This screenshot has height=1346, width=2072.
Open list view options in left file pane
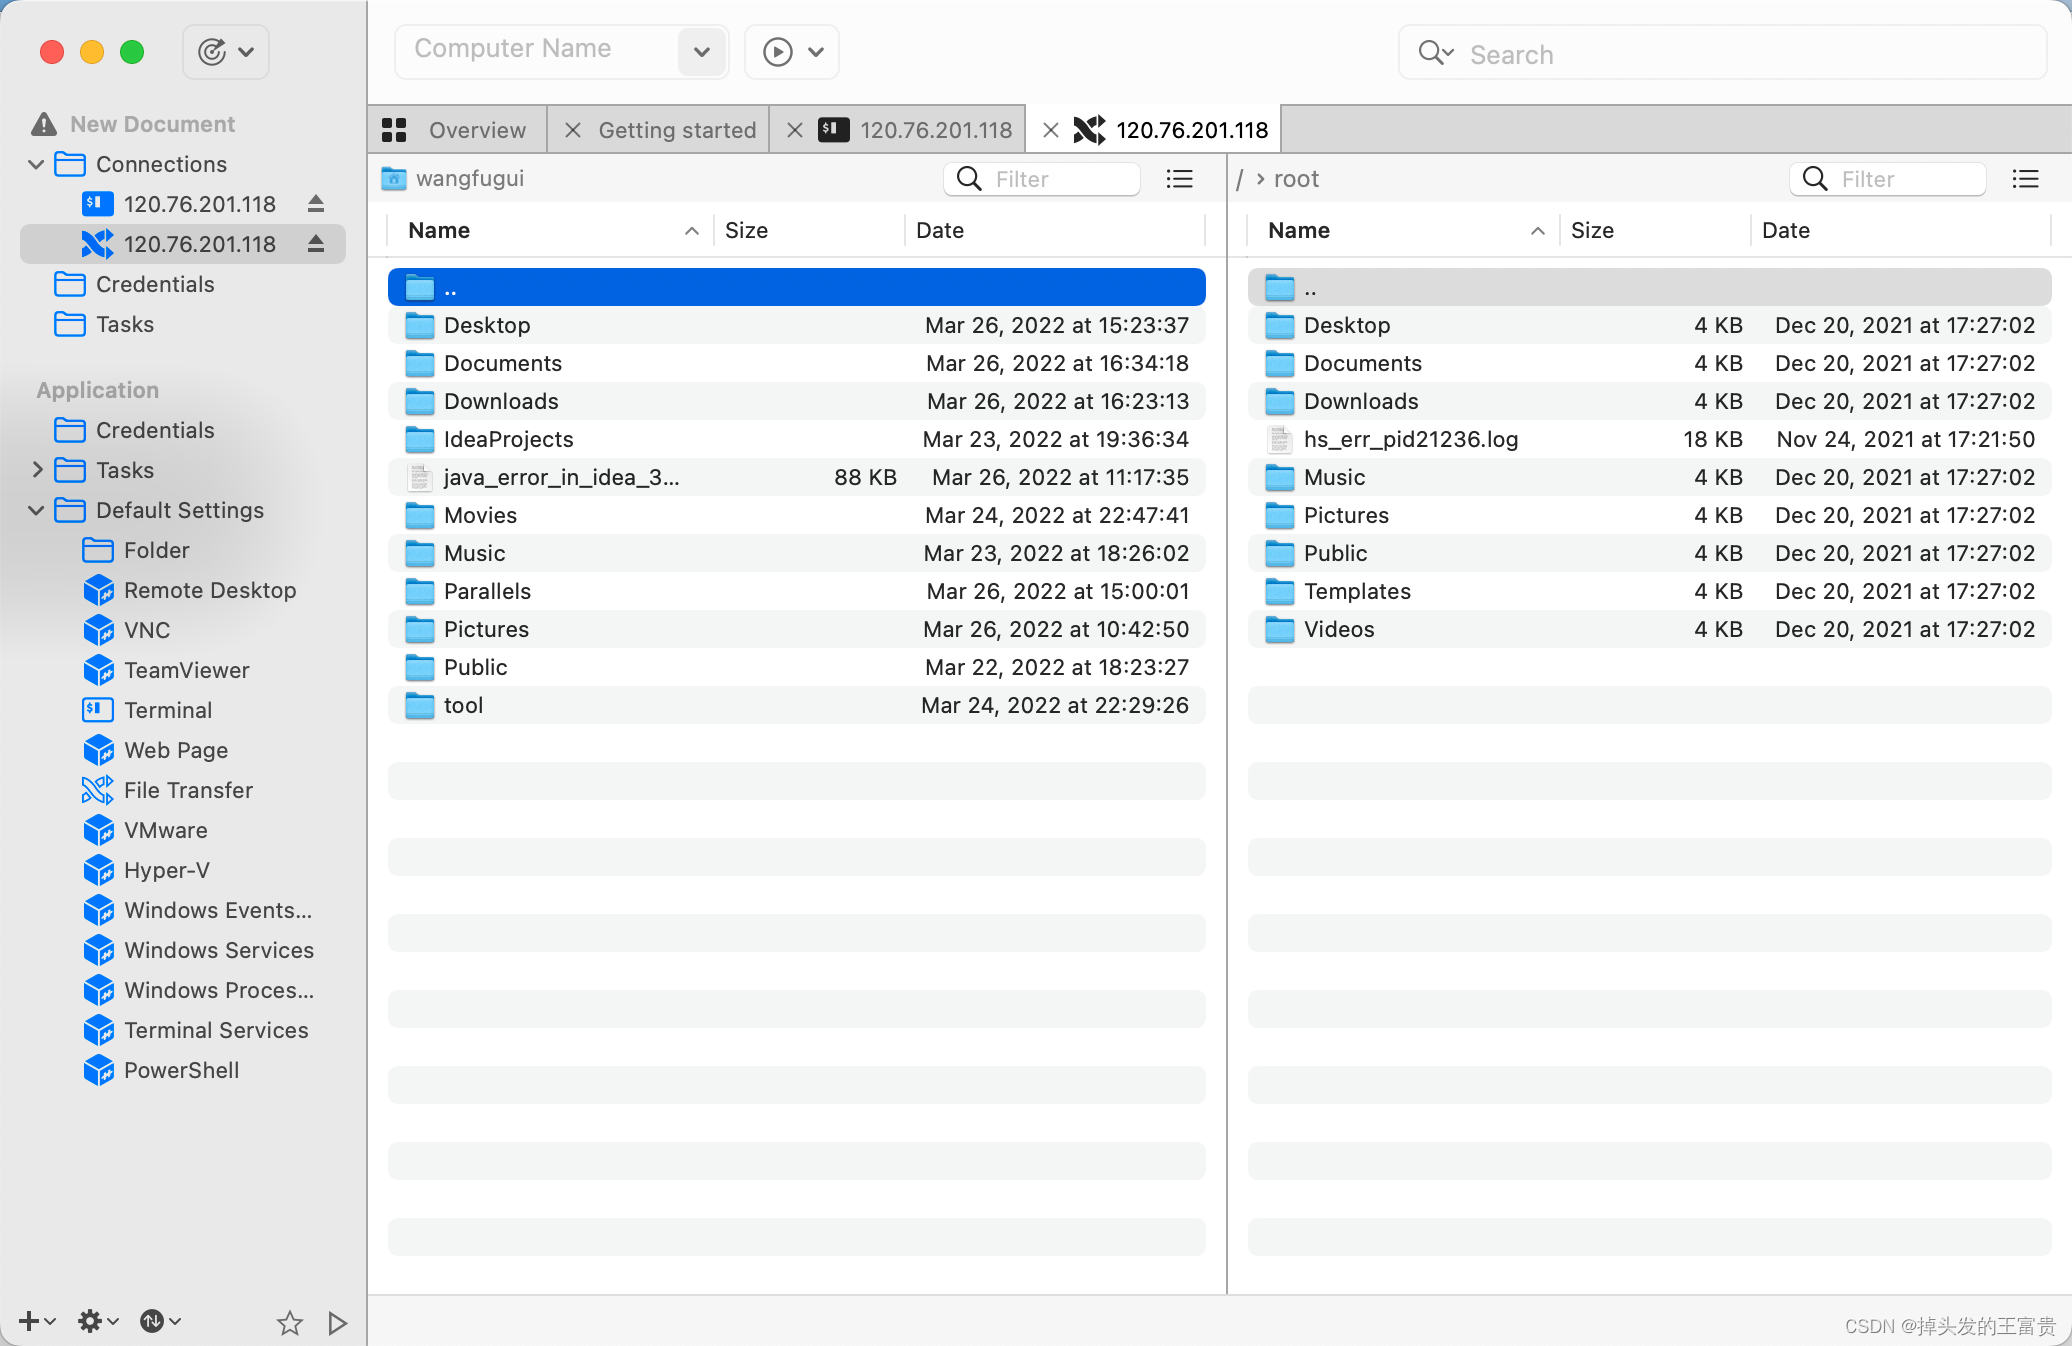click(x=1180, y=179)
